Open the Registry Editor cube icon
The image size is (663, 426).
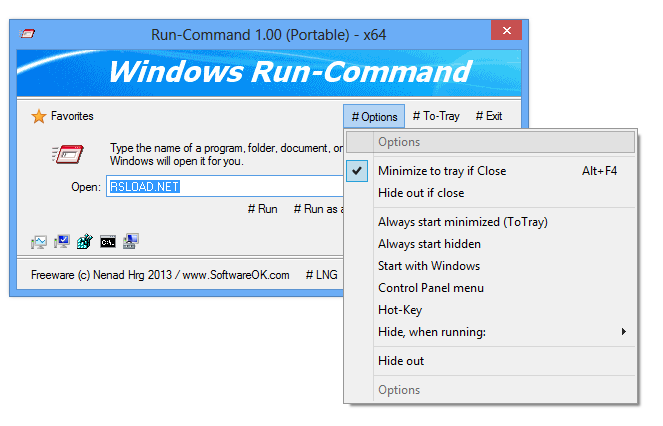85,242
